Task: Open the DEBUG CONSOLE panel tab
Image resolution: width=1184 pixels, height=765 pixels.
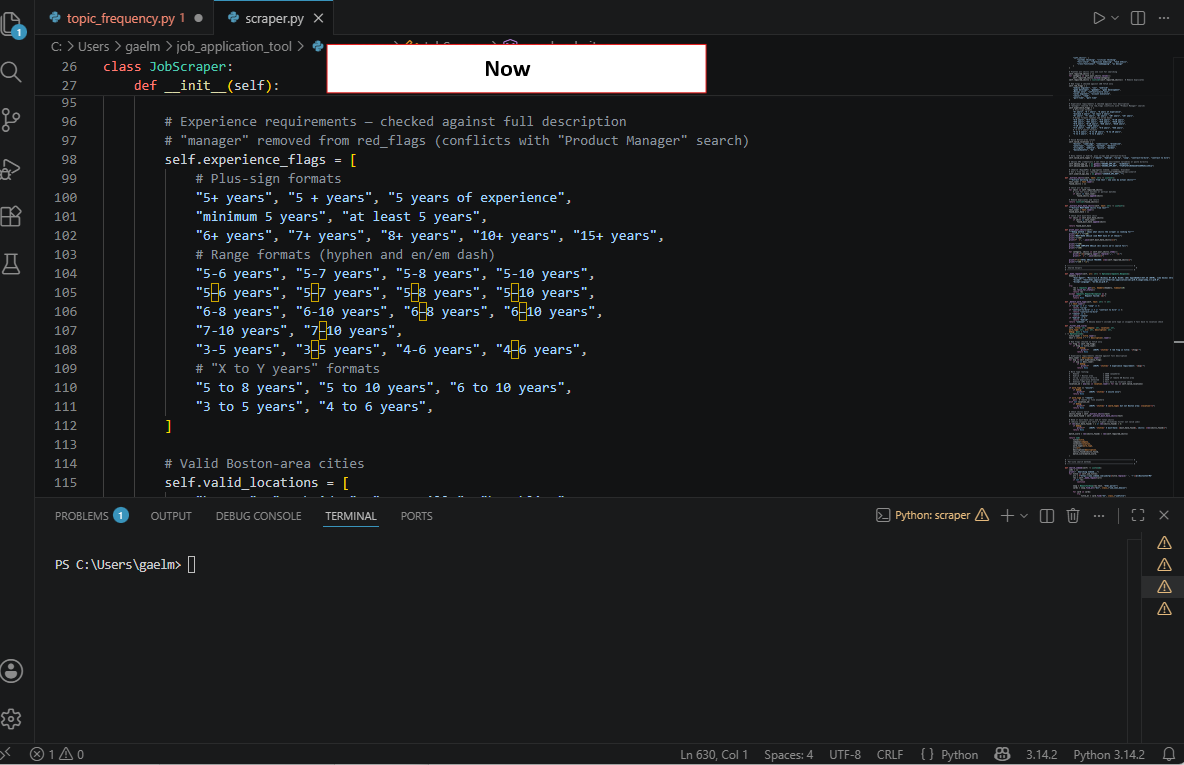Action: pos(258,516)
